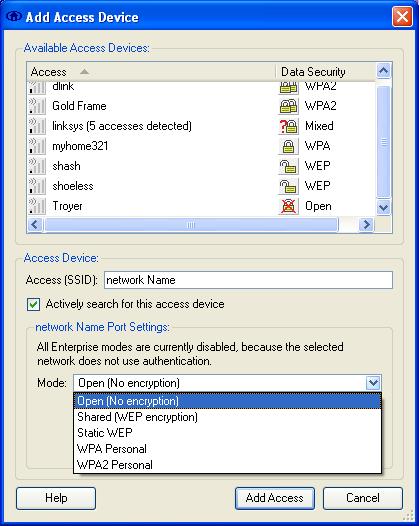Select the shash network entry
419x526 pixels.
(x=201, y=166)
